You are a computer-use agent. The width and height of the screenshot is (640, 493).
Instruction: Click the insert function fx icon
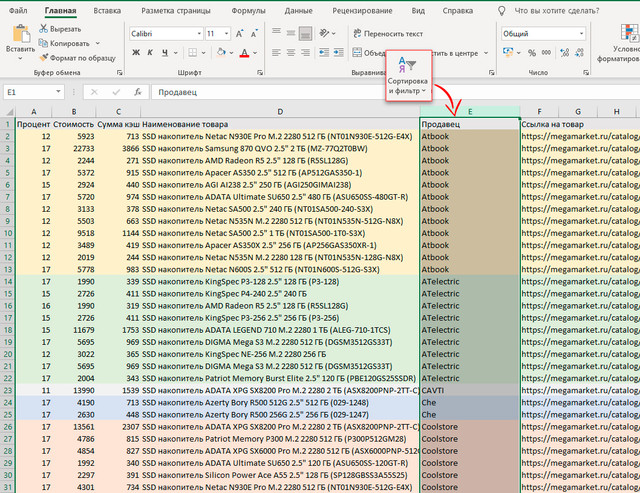point(138,92)
